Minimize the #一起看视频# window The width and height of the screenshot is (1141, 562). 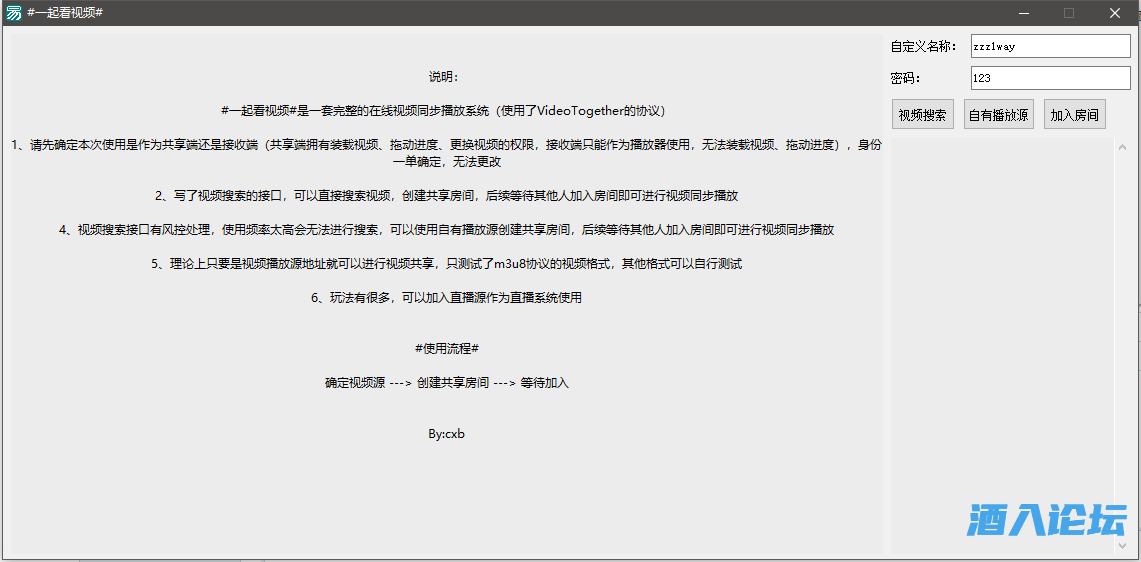pyautogui.click(x=1025, y=12)
